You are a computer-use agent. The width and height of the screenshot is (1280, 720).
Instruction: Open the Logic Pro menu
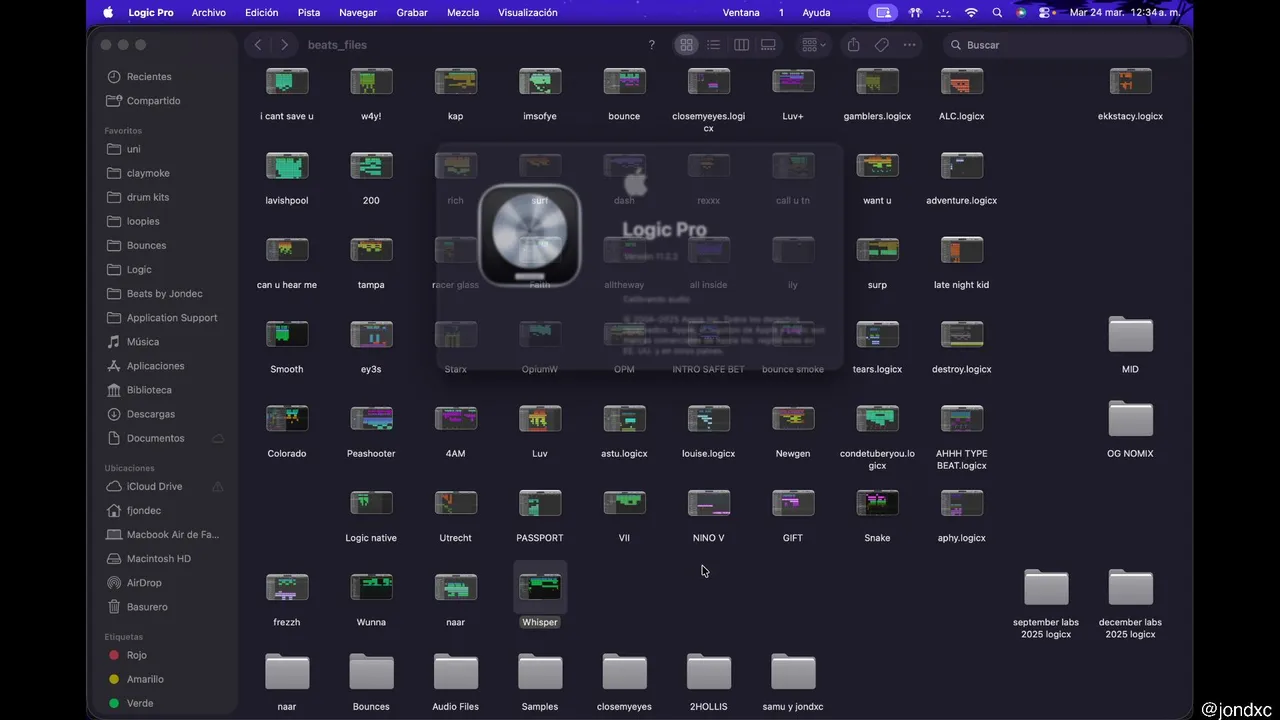(x=151, y=12)
